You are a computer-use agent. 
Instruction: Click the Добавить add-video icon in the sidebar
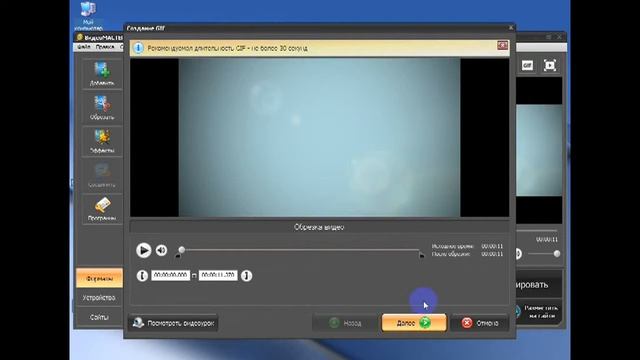pyautogui.click(x=102, y=73)
